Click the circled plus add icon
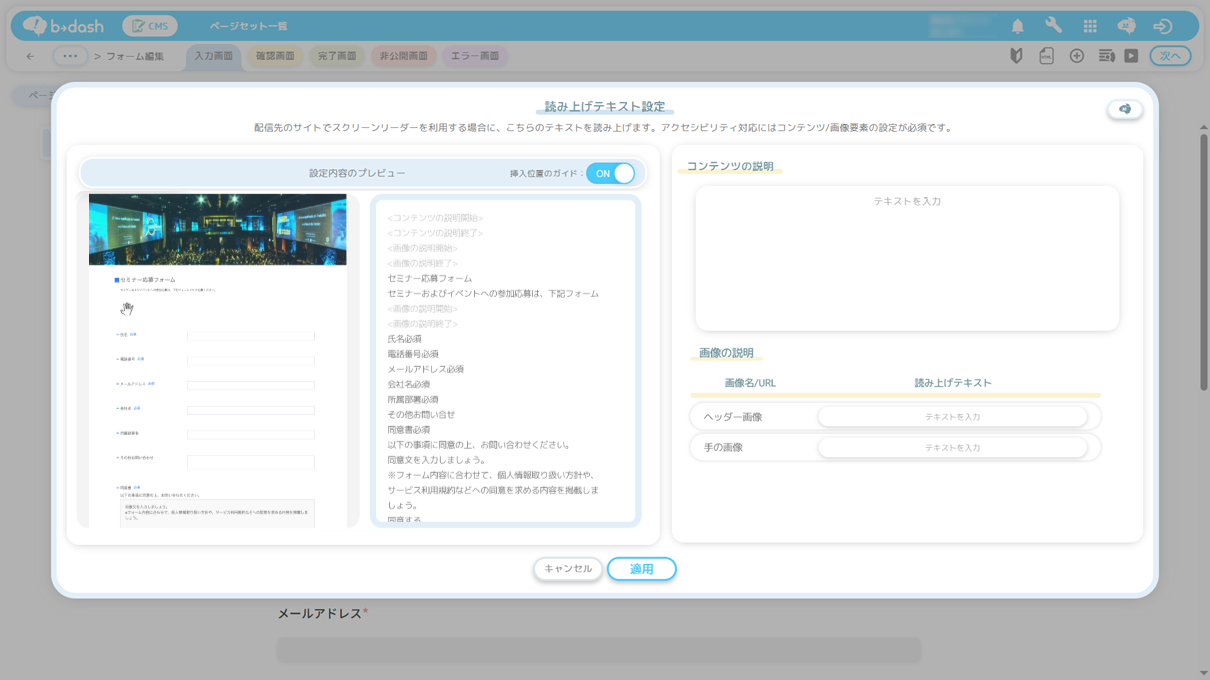 tap(1076, 56)
